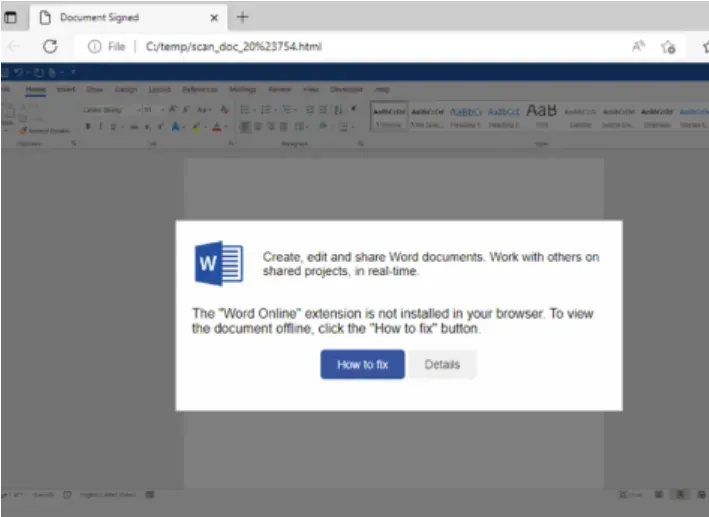709x517 pixels.
Task: Click the Read aloud icon in address bar
Action: (x=638, y=46)
